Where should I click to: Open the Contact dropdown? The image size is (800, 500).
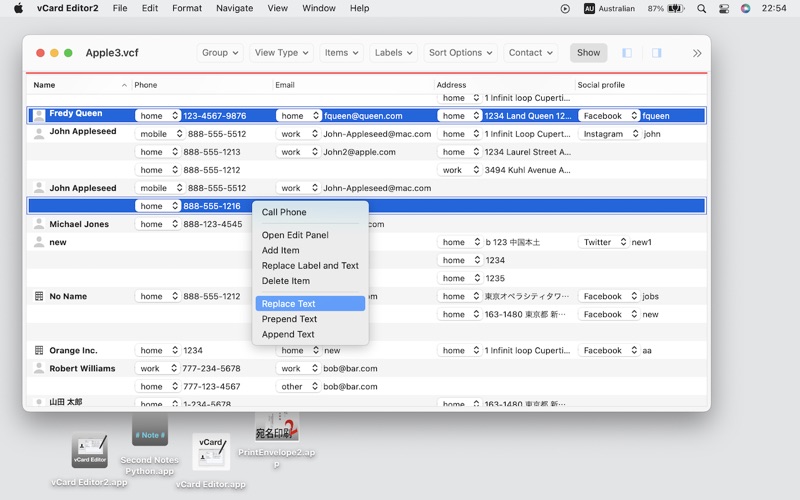coord(531,53)
